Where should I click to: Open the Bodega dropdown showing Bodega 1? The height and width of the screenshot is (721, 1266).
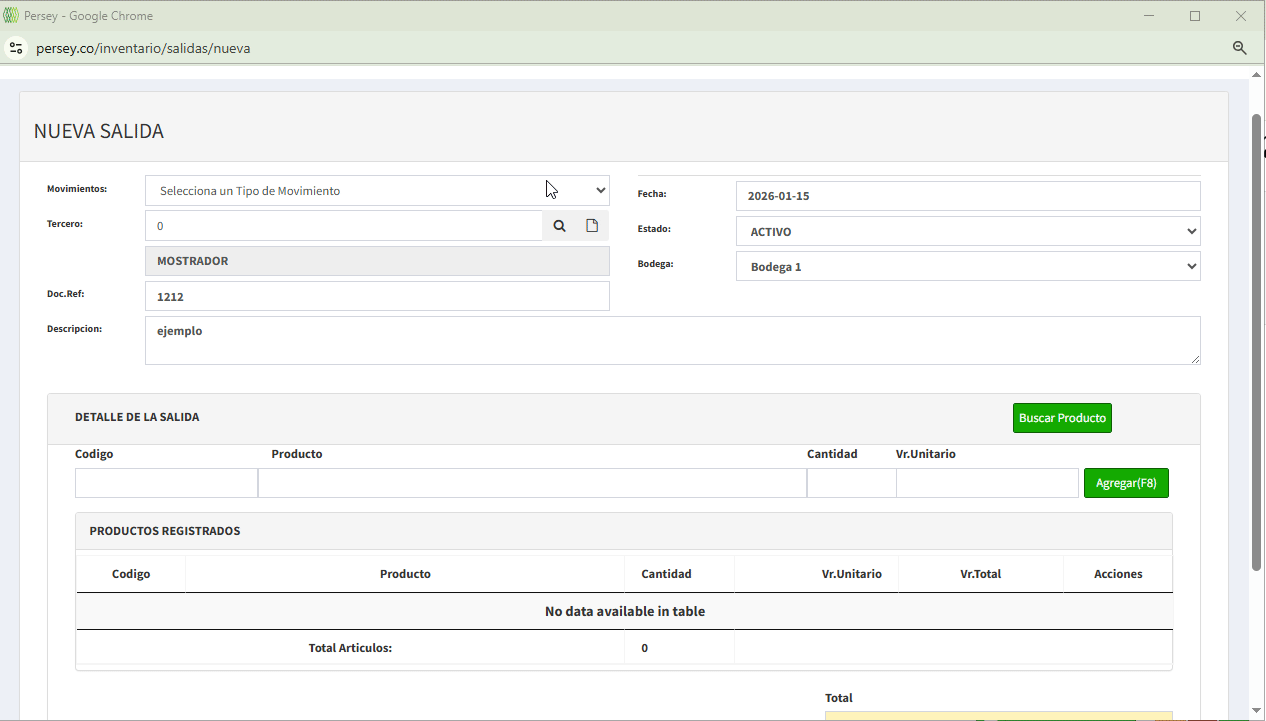[967, 267]
